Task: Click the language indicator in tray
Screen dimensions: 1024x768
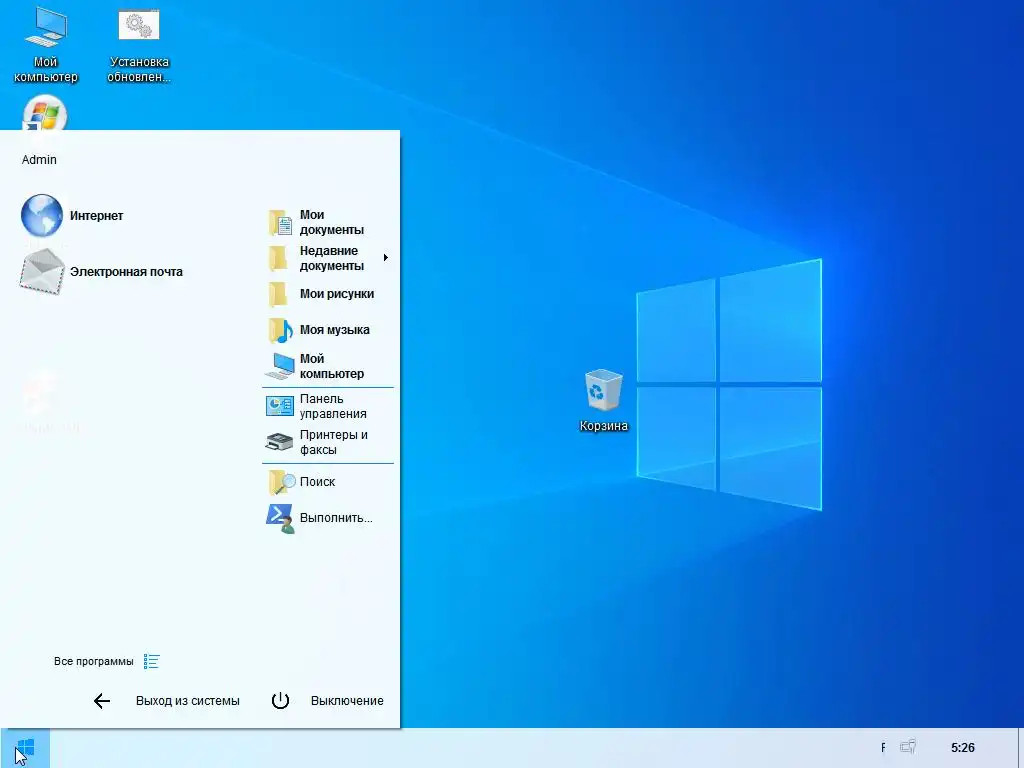Action: [883, 747]
